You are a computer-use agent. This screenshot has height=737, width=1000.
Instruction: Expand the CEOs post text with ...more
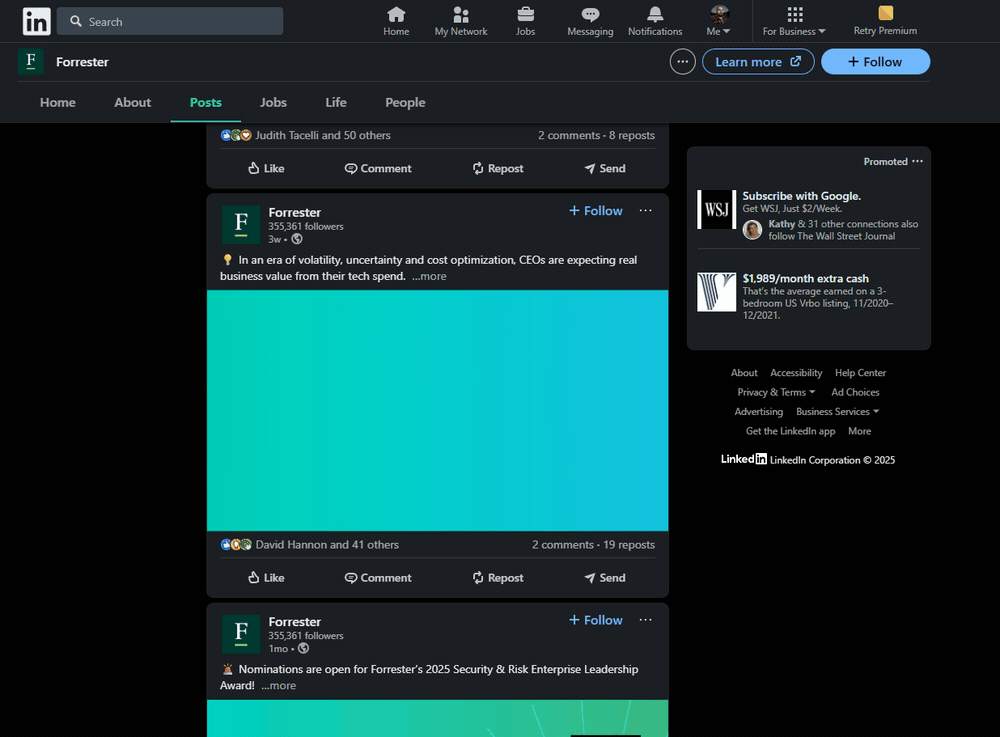coord(429,276)
